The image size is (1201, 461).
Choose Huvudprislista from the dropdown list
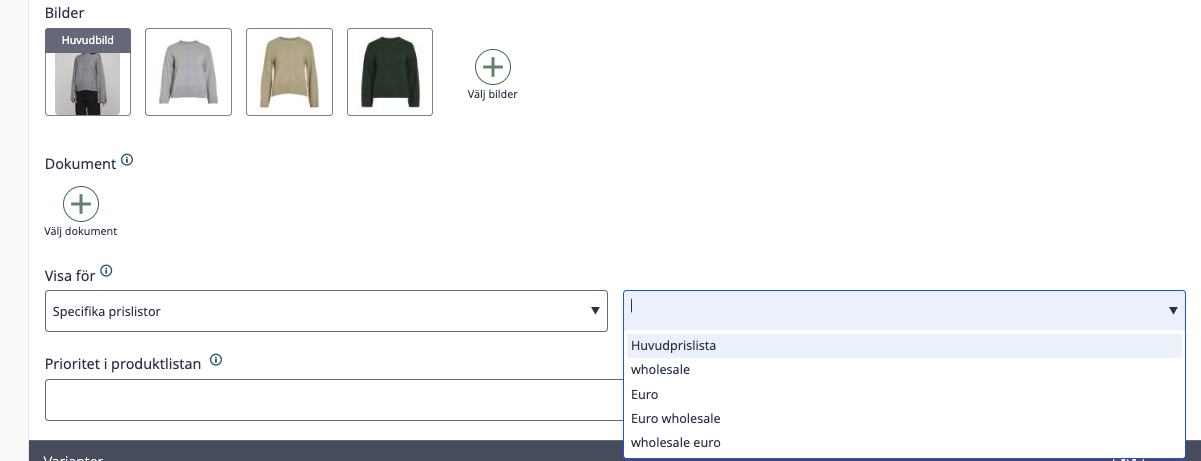[x=904, y=346]
